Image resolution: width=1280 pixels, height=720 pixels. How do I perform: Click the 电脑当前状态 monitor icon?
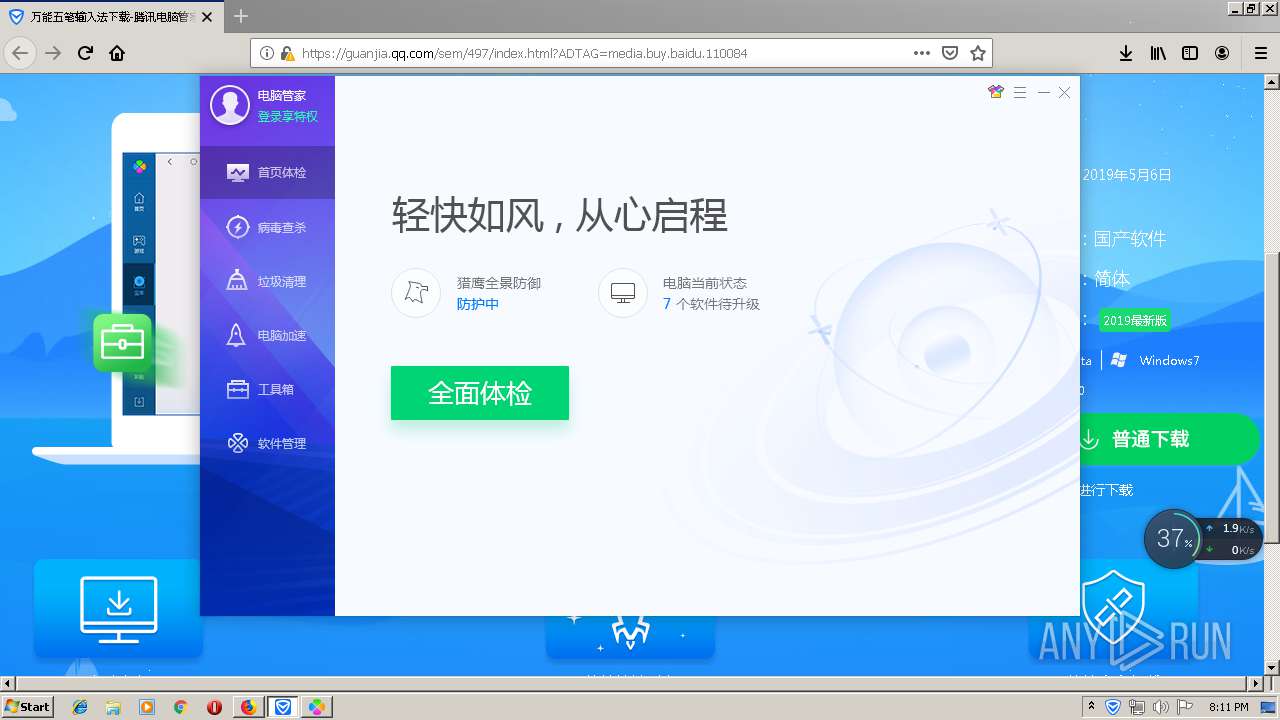pos(623,293)
